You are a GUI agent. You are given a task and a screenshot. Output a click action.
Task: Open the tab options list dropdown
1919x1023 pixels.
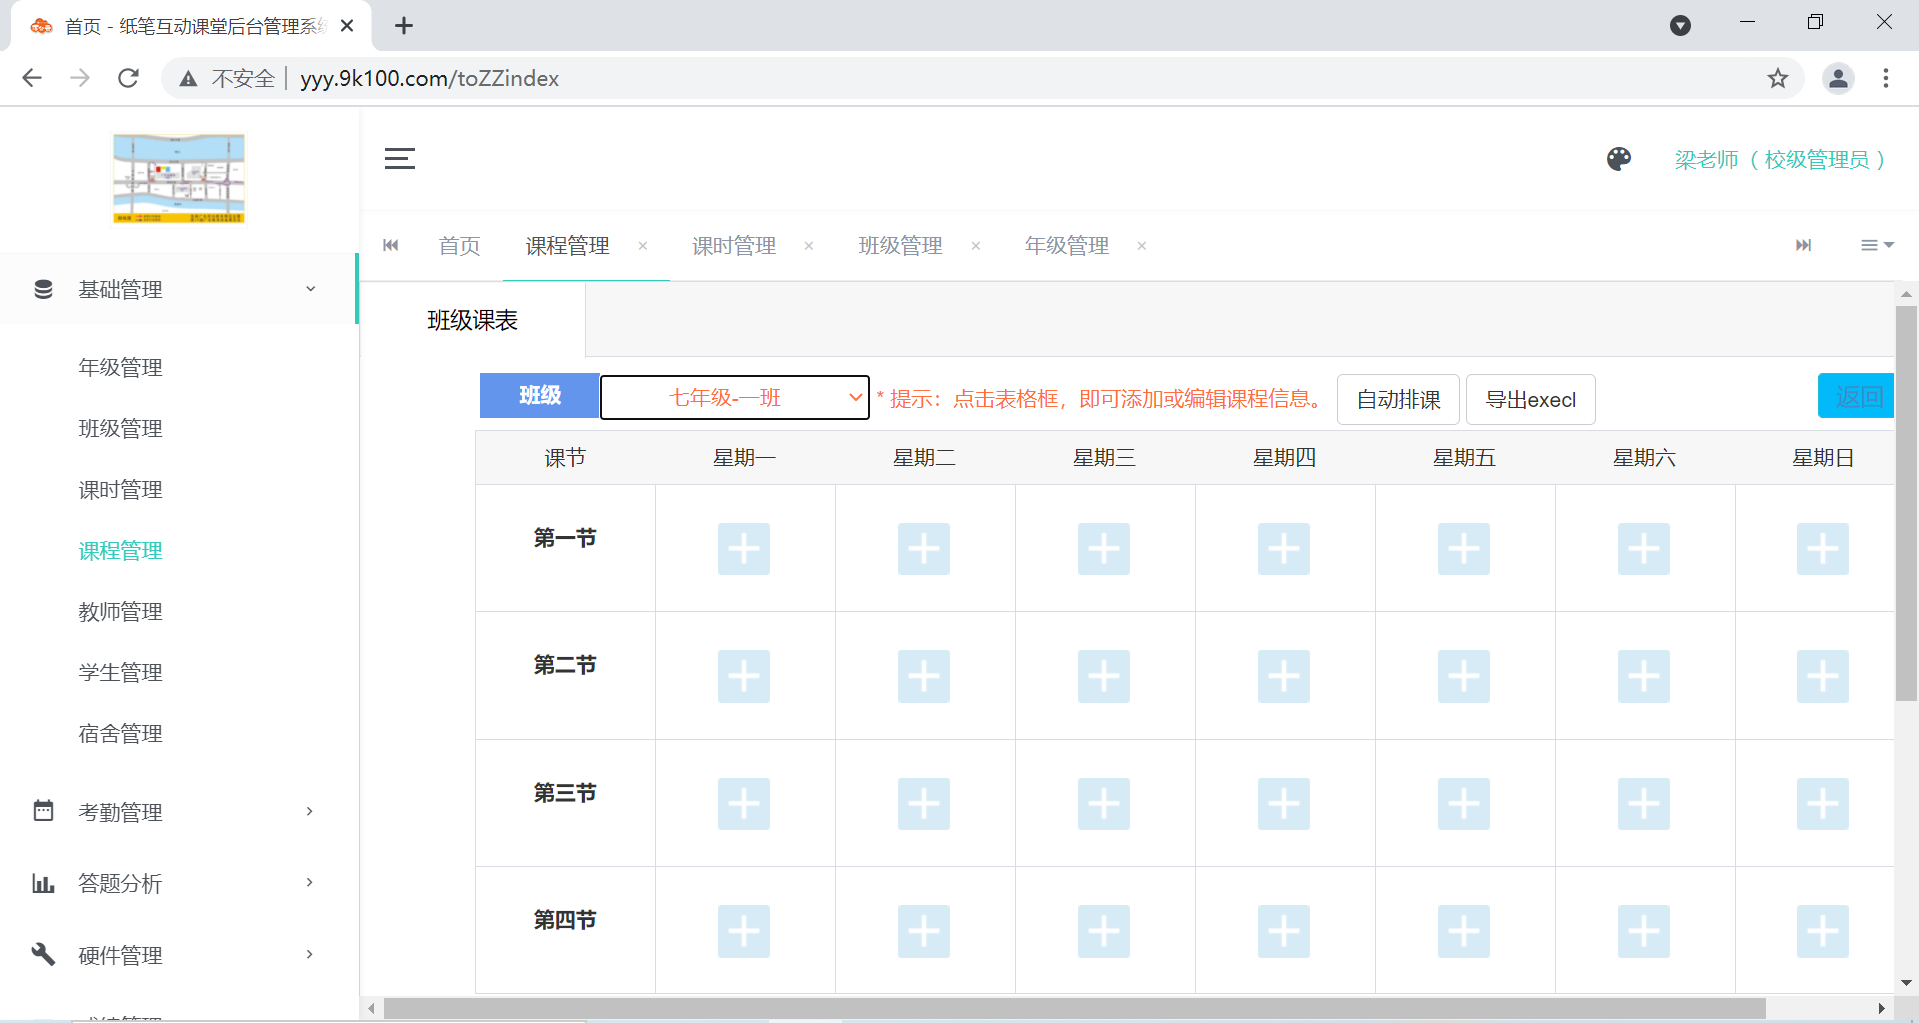(1877, 245)
